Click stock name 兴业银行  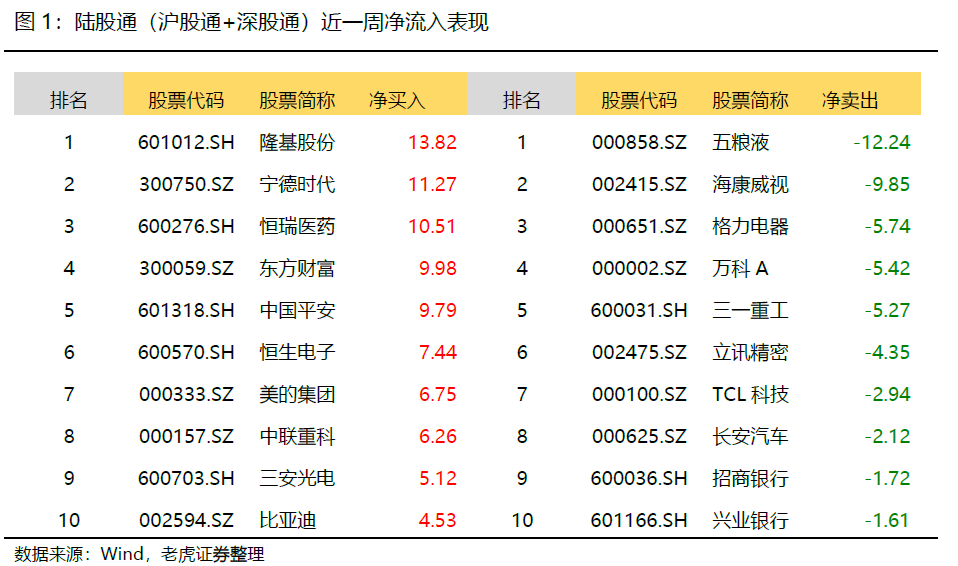[x=750, y=520]
